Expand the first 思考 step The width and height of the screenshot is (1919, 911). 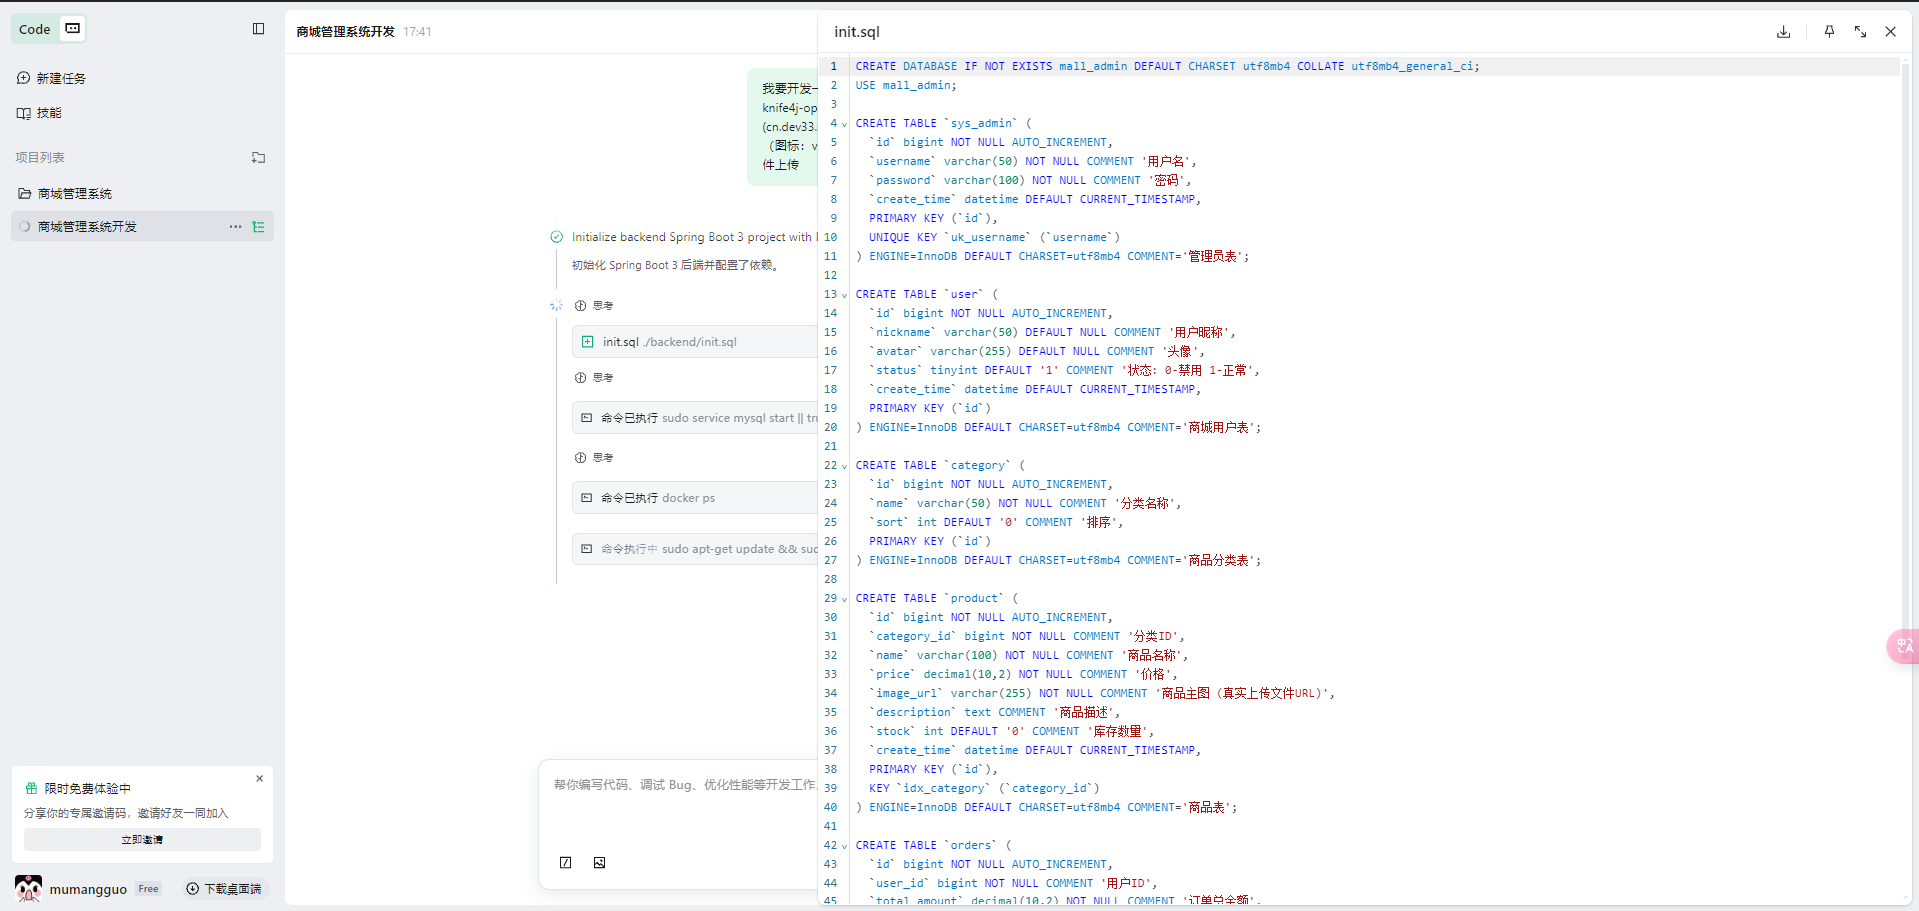coord(602,306)
